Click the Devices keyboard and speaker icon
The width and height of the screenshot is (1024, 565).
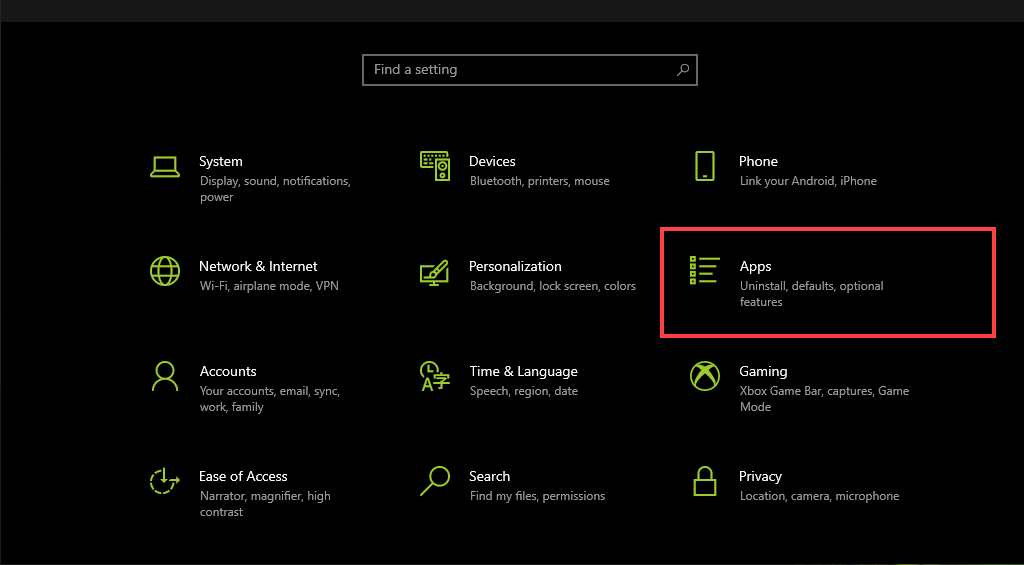click(x=435, y=166)
